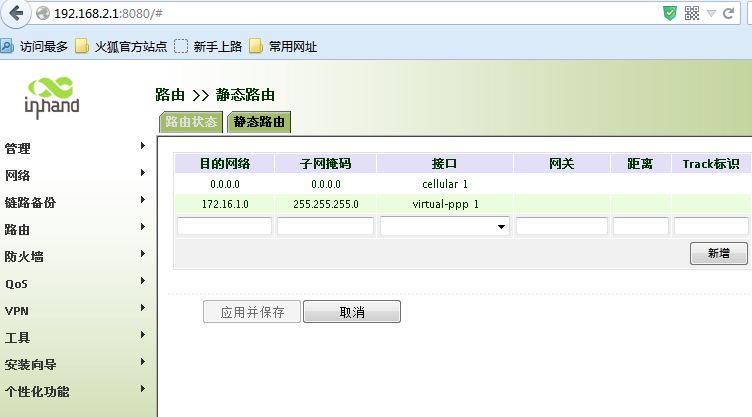Screen dimensions: 752x417
Task: Click the 取消 button
Action: [x=352, y=312]
